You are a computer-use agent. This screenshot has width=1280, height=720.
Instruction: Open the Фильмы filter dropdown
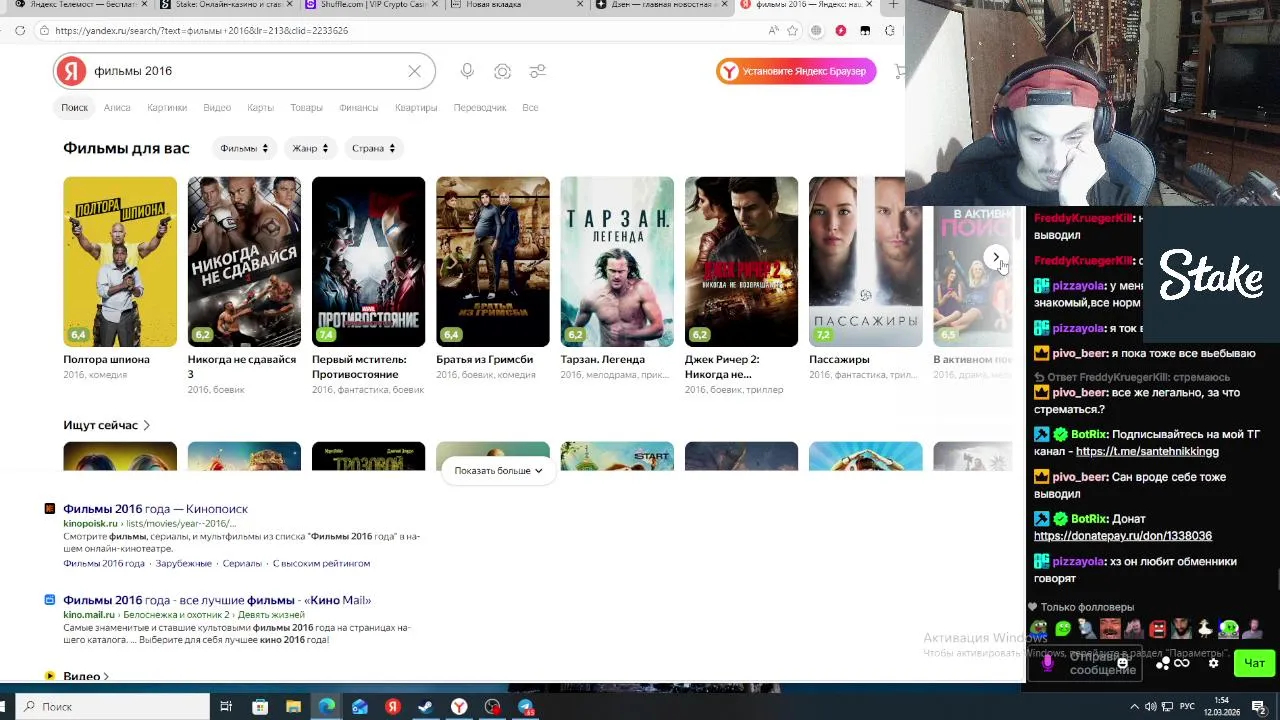[x=244, y=148]
